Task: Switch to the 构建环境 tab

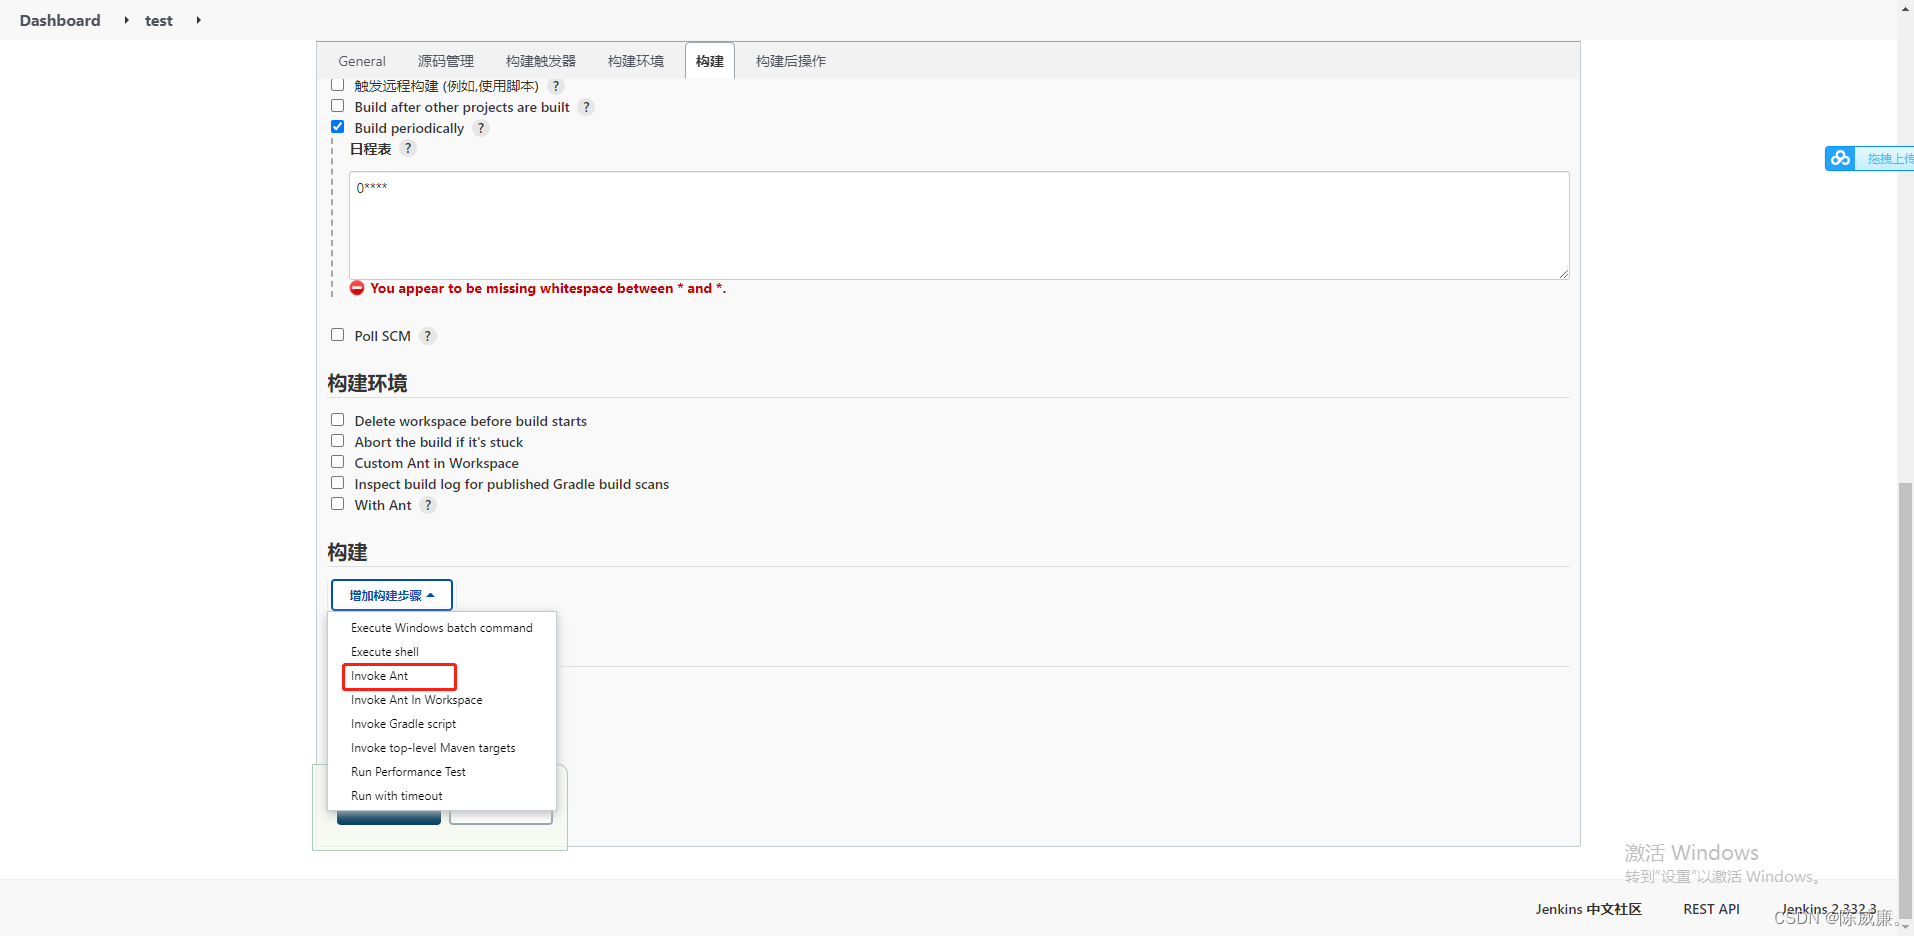Action: click(x=636, y=61)
